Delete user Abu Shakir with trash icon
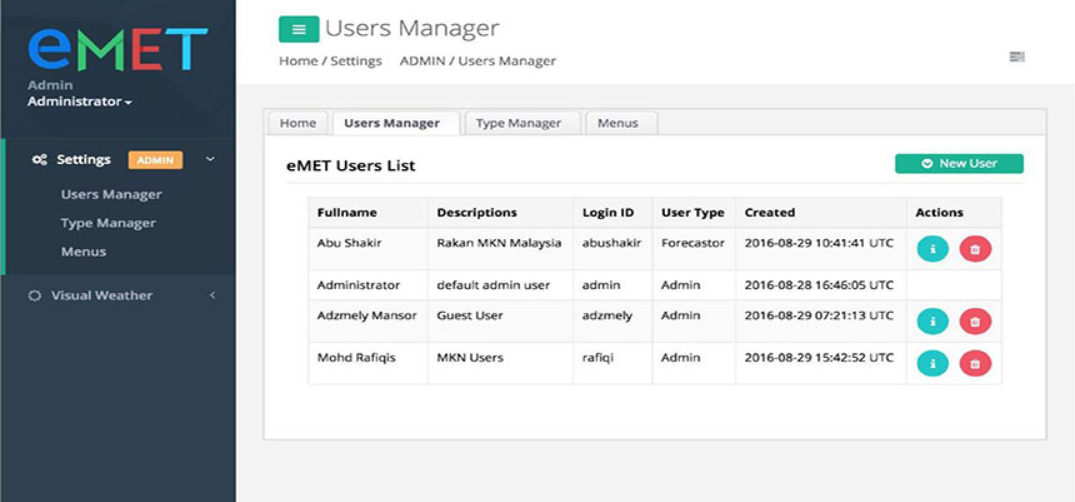Screen dimensions: 1075x502 [x=975, y=249]
